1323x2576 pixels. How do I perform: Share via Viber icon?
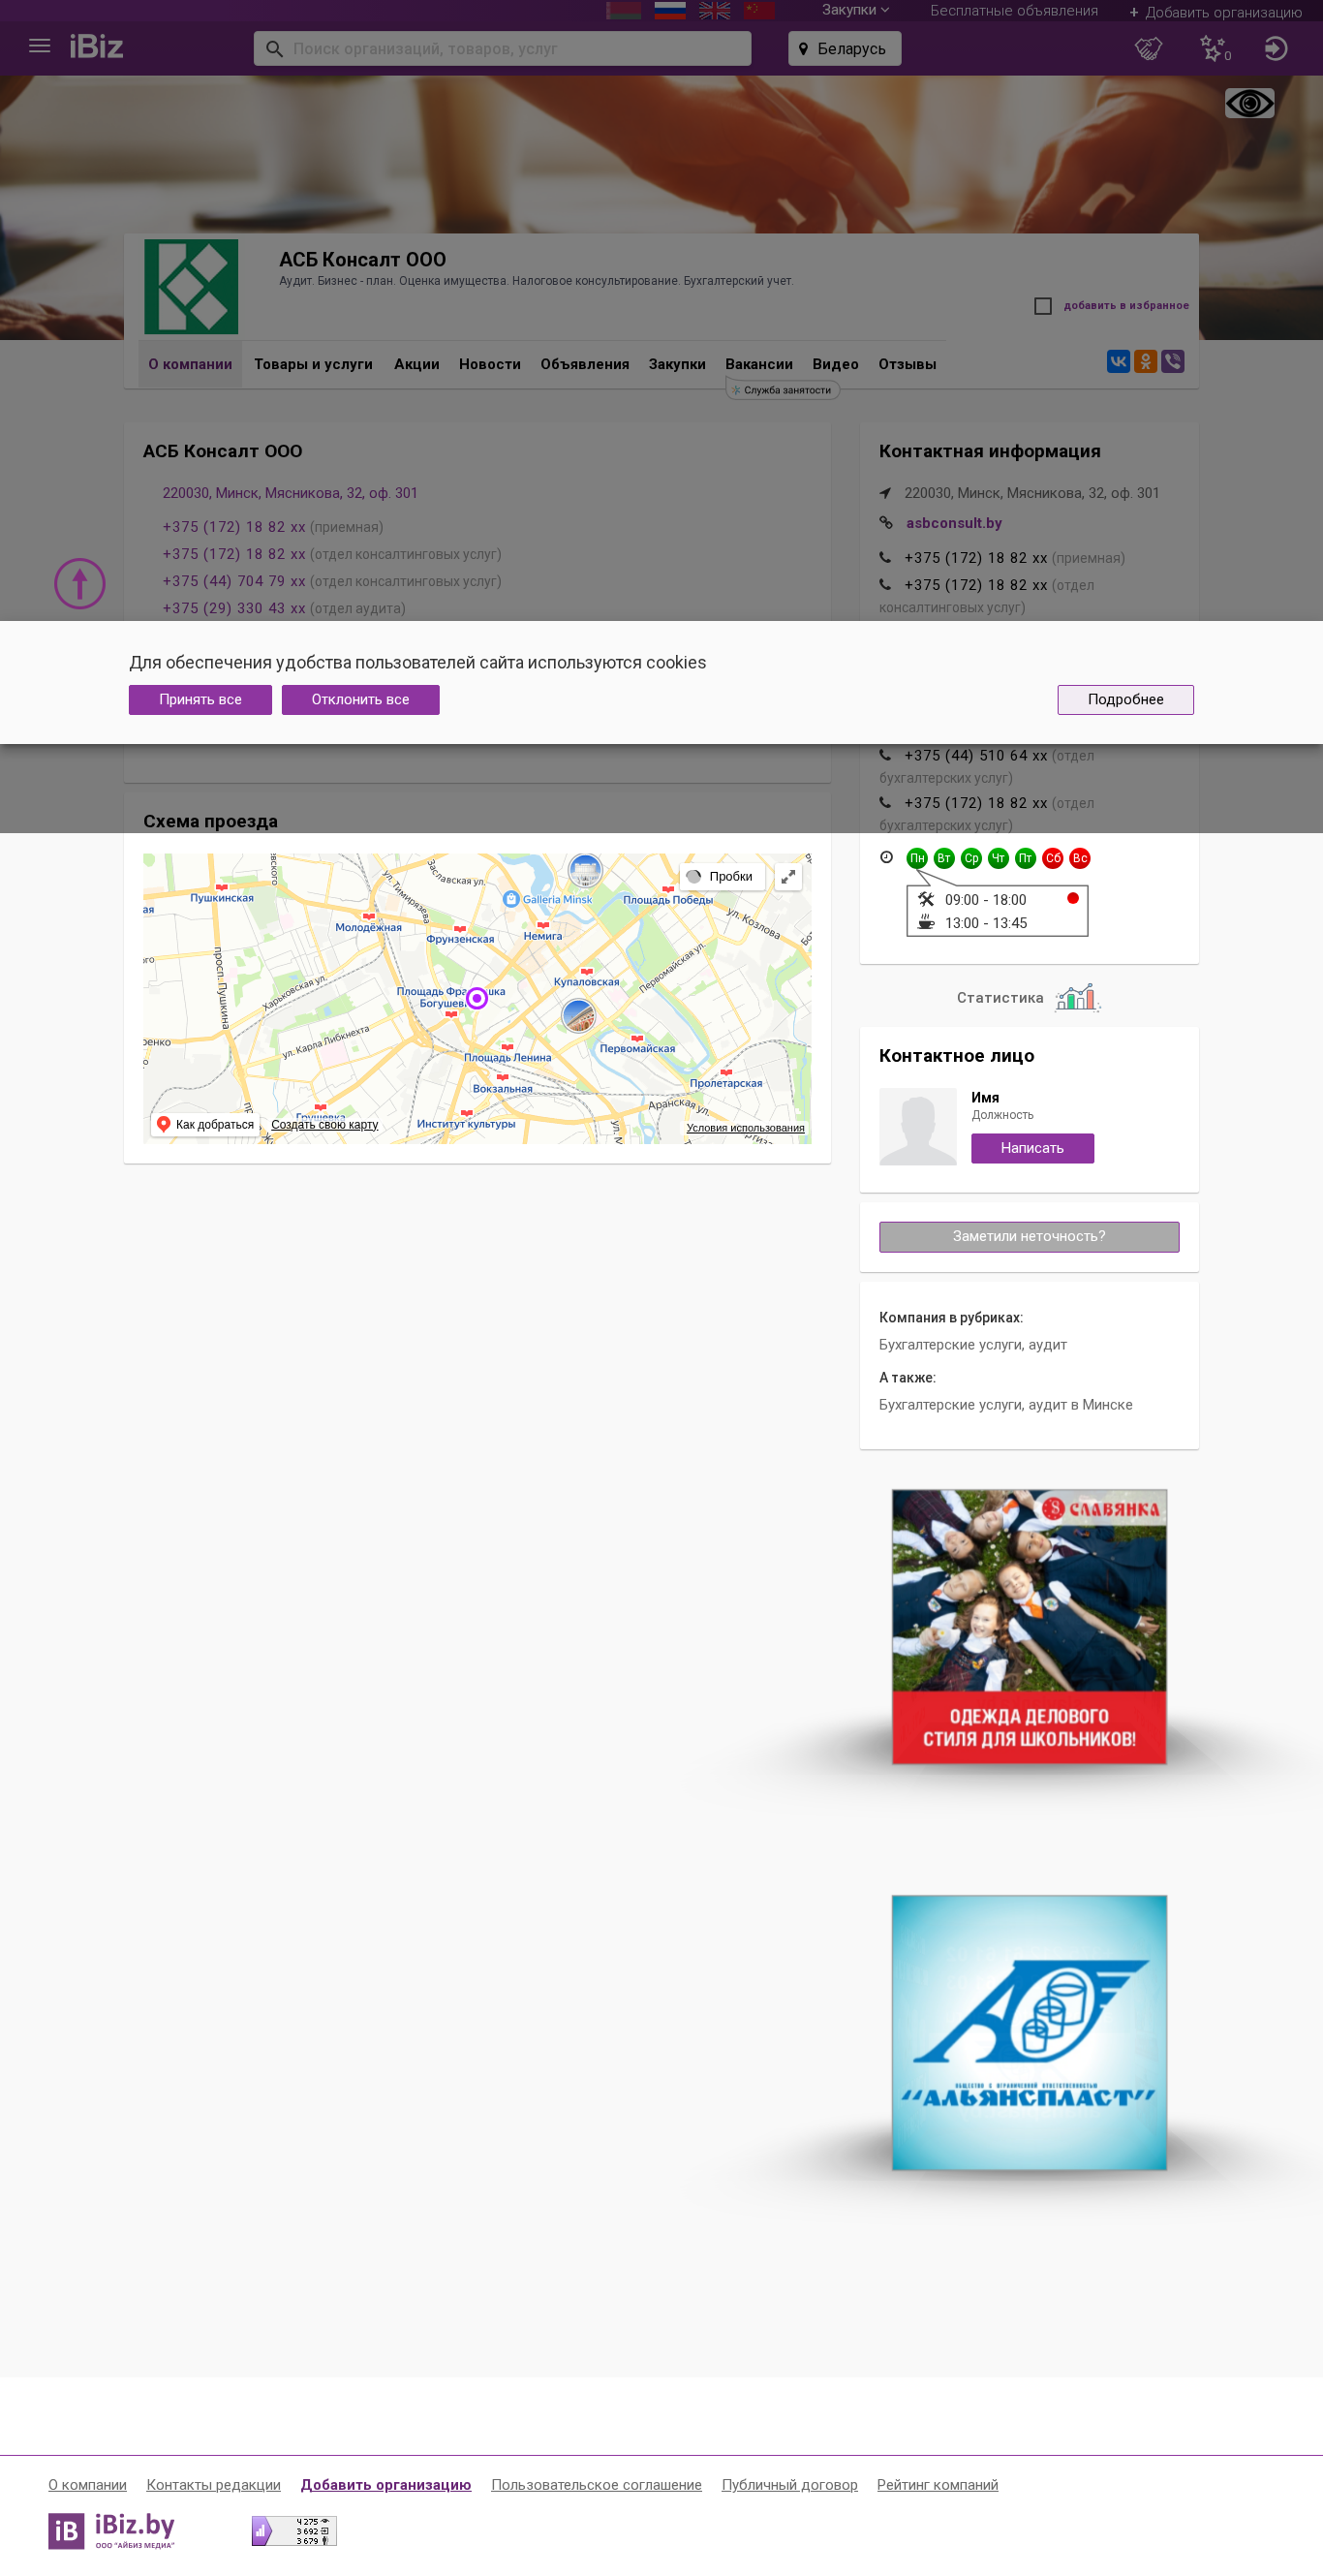[1172, 361]
